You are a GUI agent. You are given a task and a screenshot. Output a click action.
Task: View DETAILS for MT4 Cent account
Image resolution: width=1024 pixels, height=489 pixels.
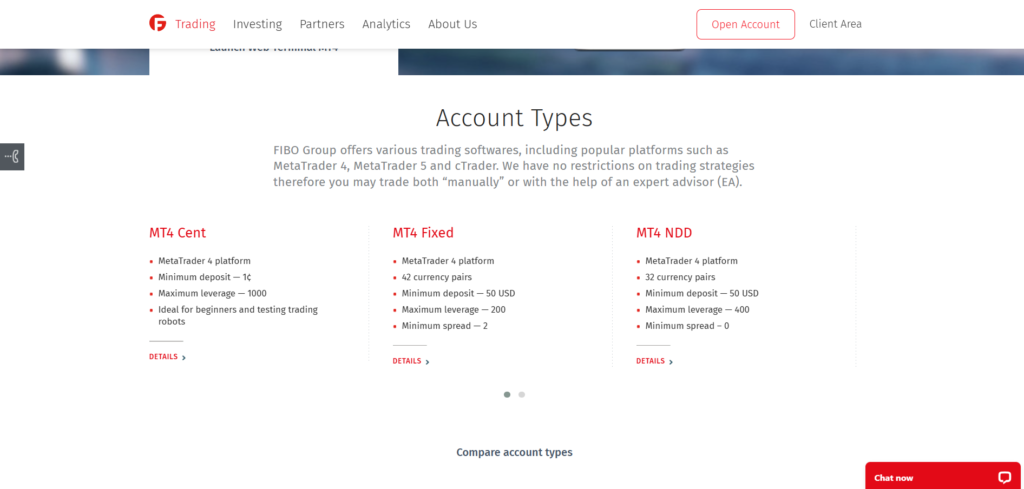coord(163,357)
